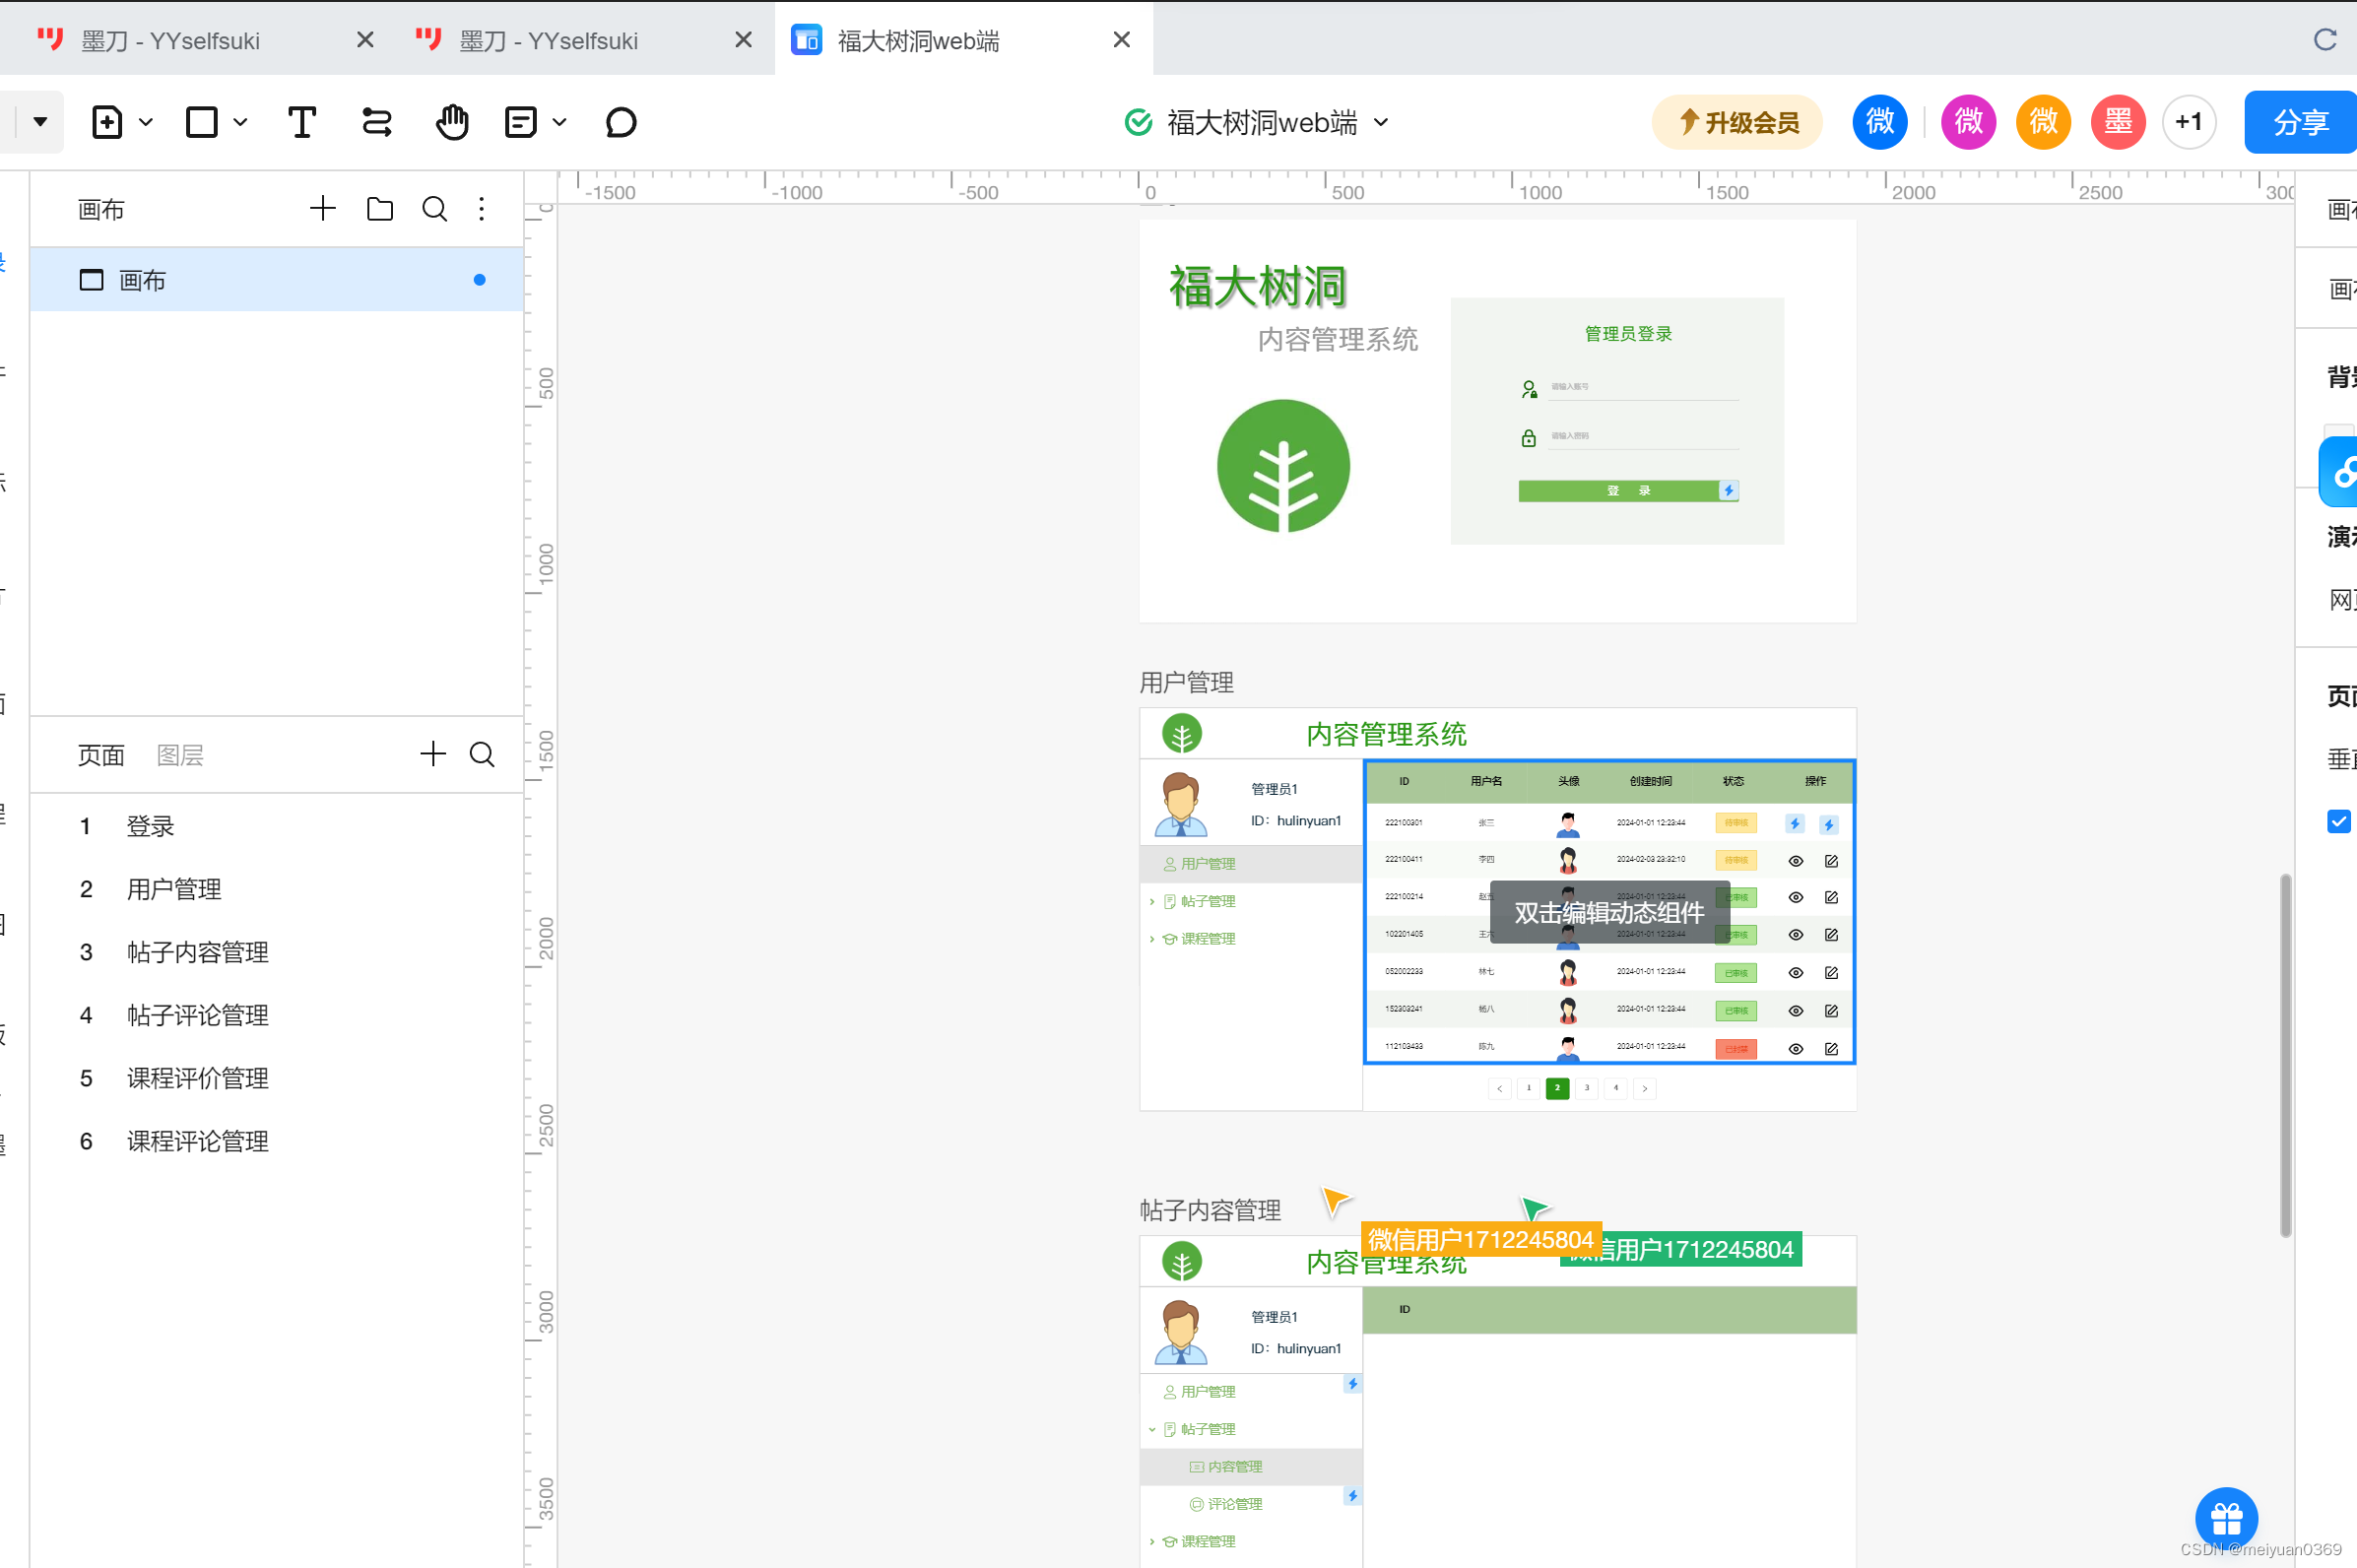Screen dimensions: 2357x1568
Task: Open the comment tool
Action: (621, 121)
